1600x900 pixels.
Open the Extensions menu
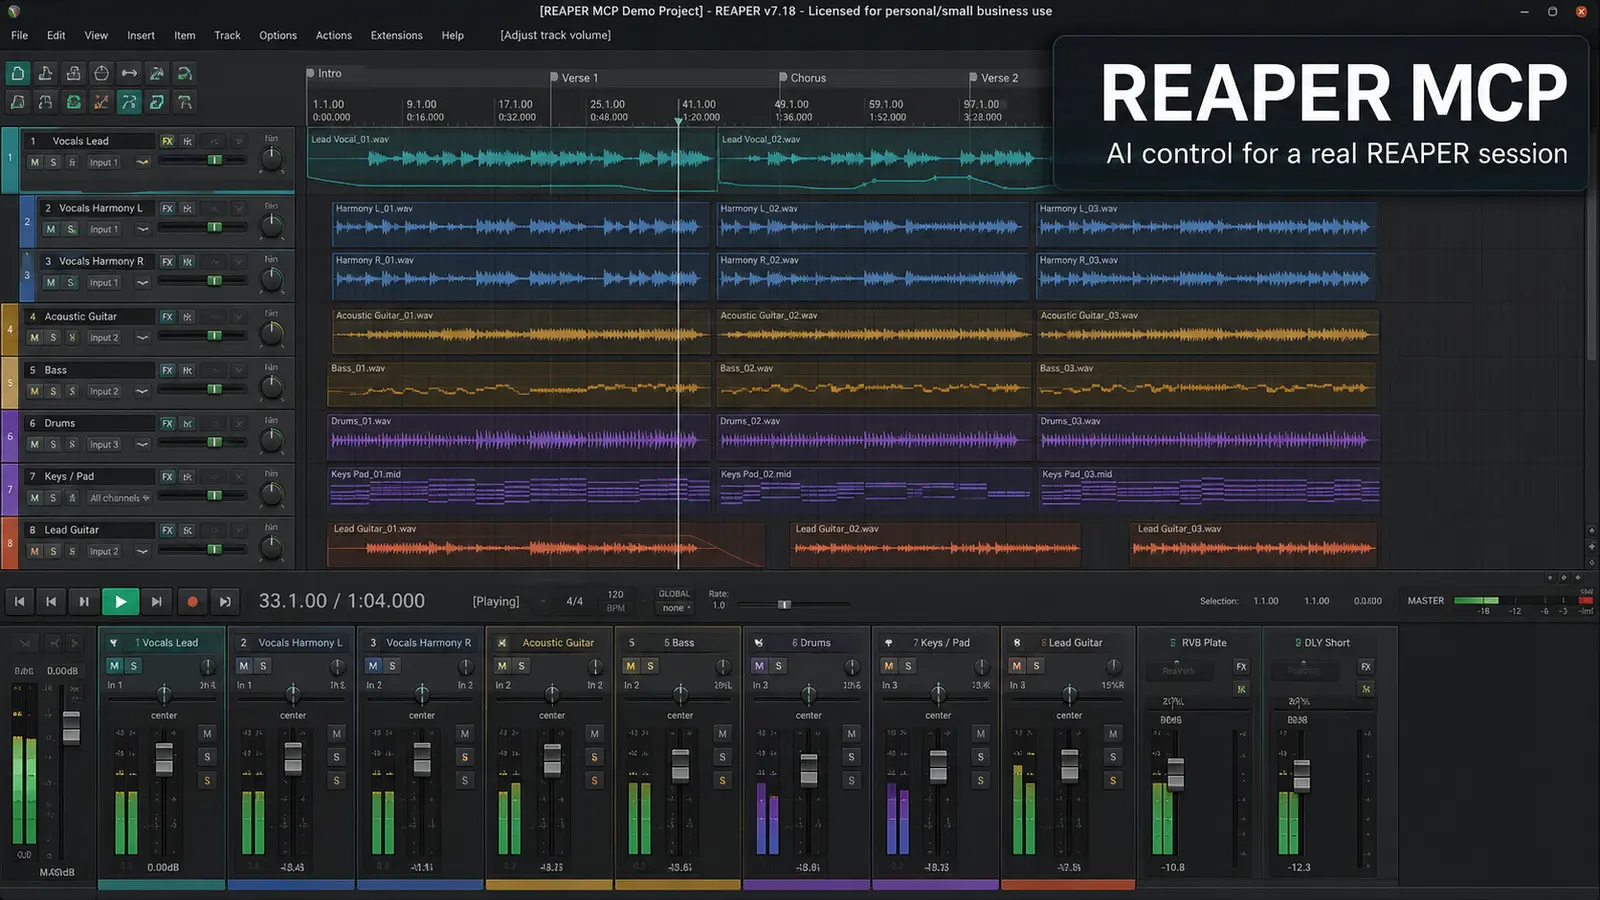[397, 35]
